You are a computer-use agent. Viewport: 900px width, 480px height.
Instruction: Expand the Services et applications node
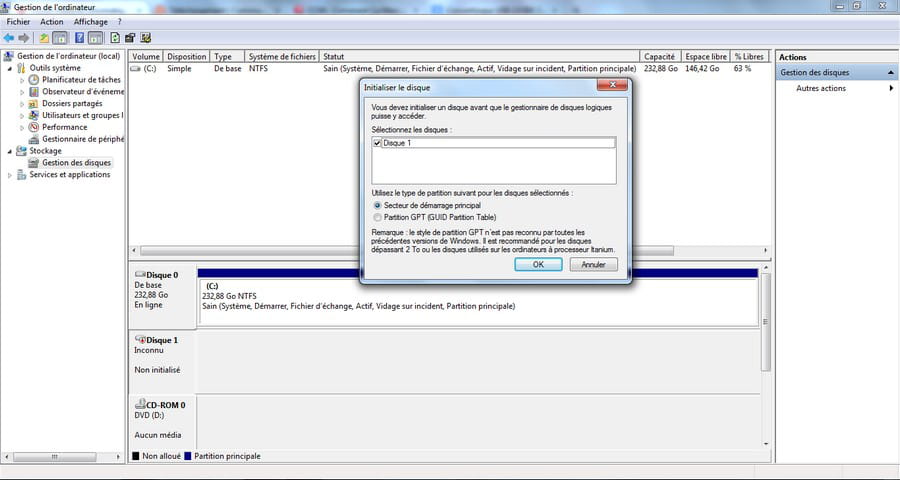click(10, 175)
